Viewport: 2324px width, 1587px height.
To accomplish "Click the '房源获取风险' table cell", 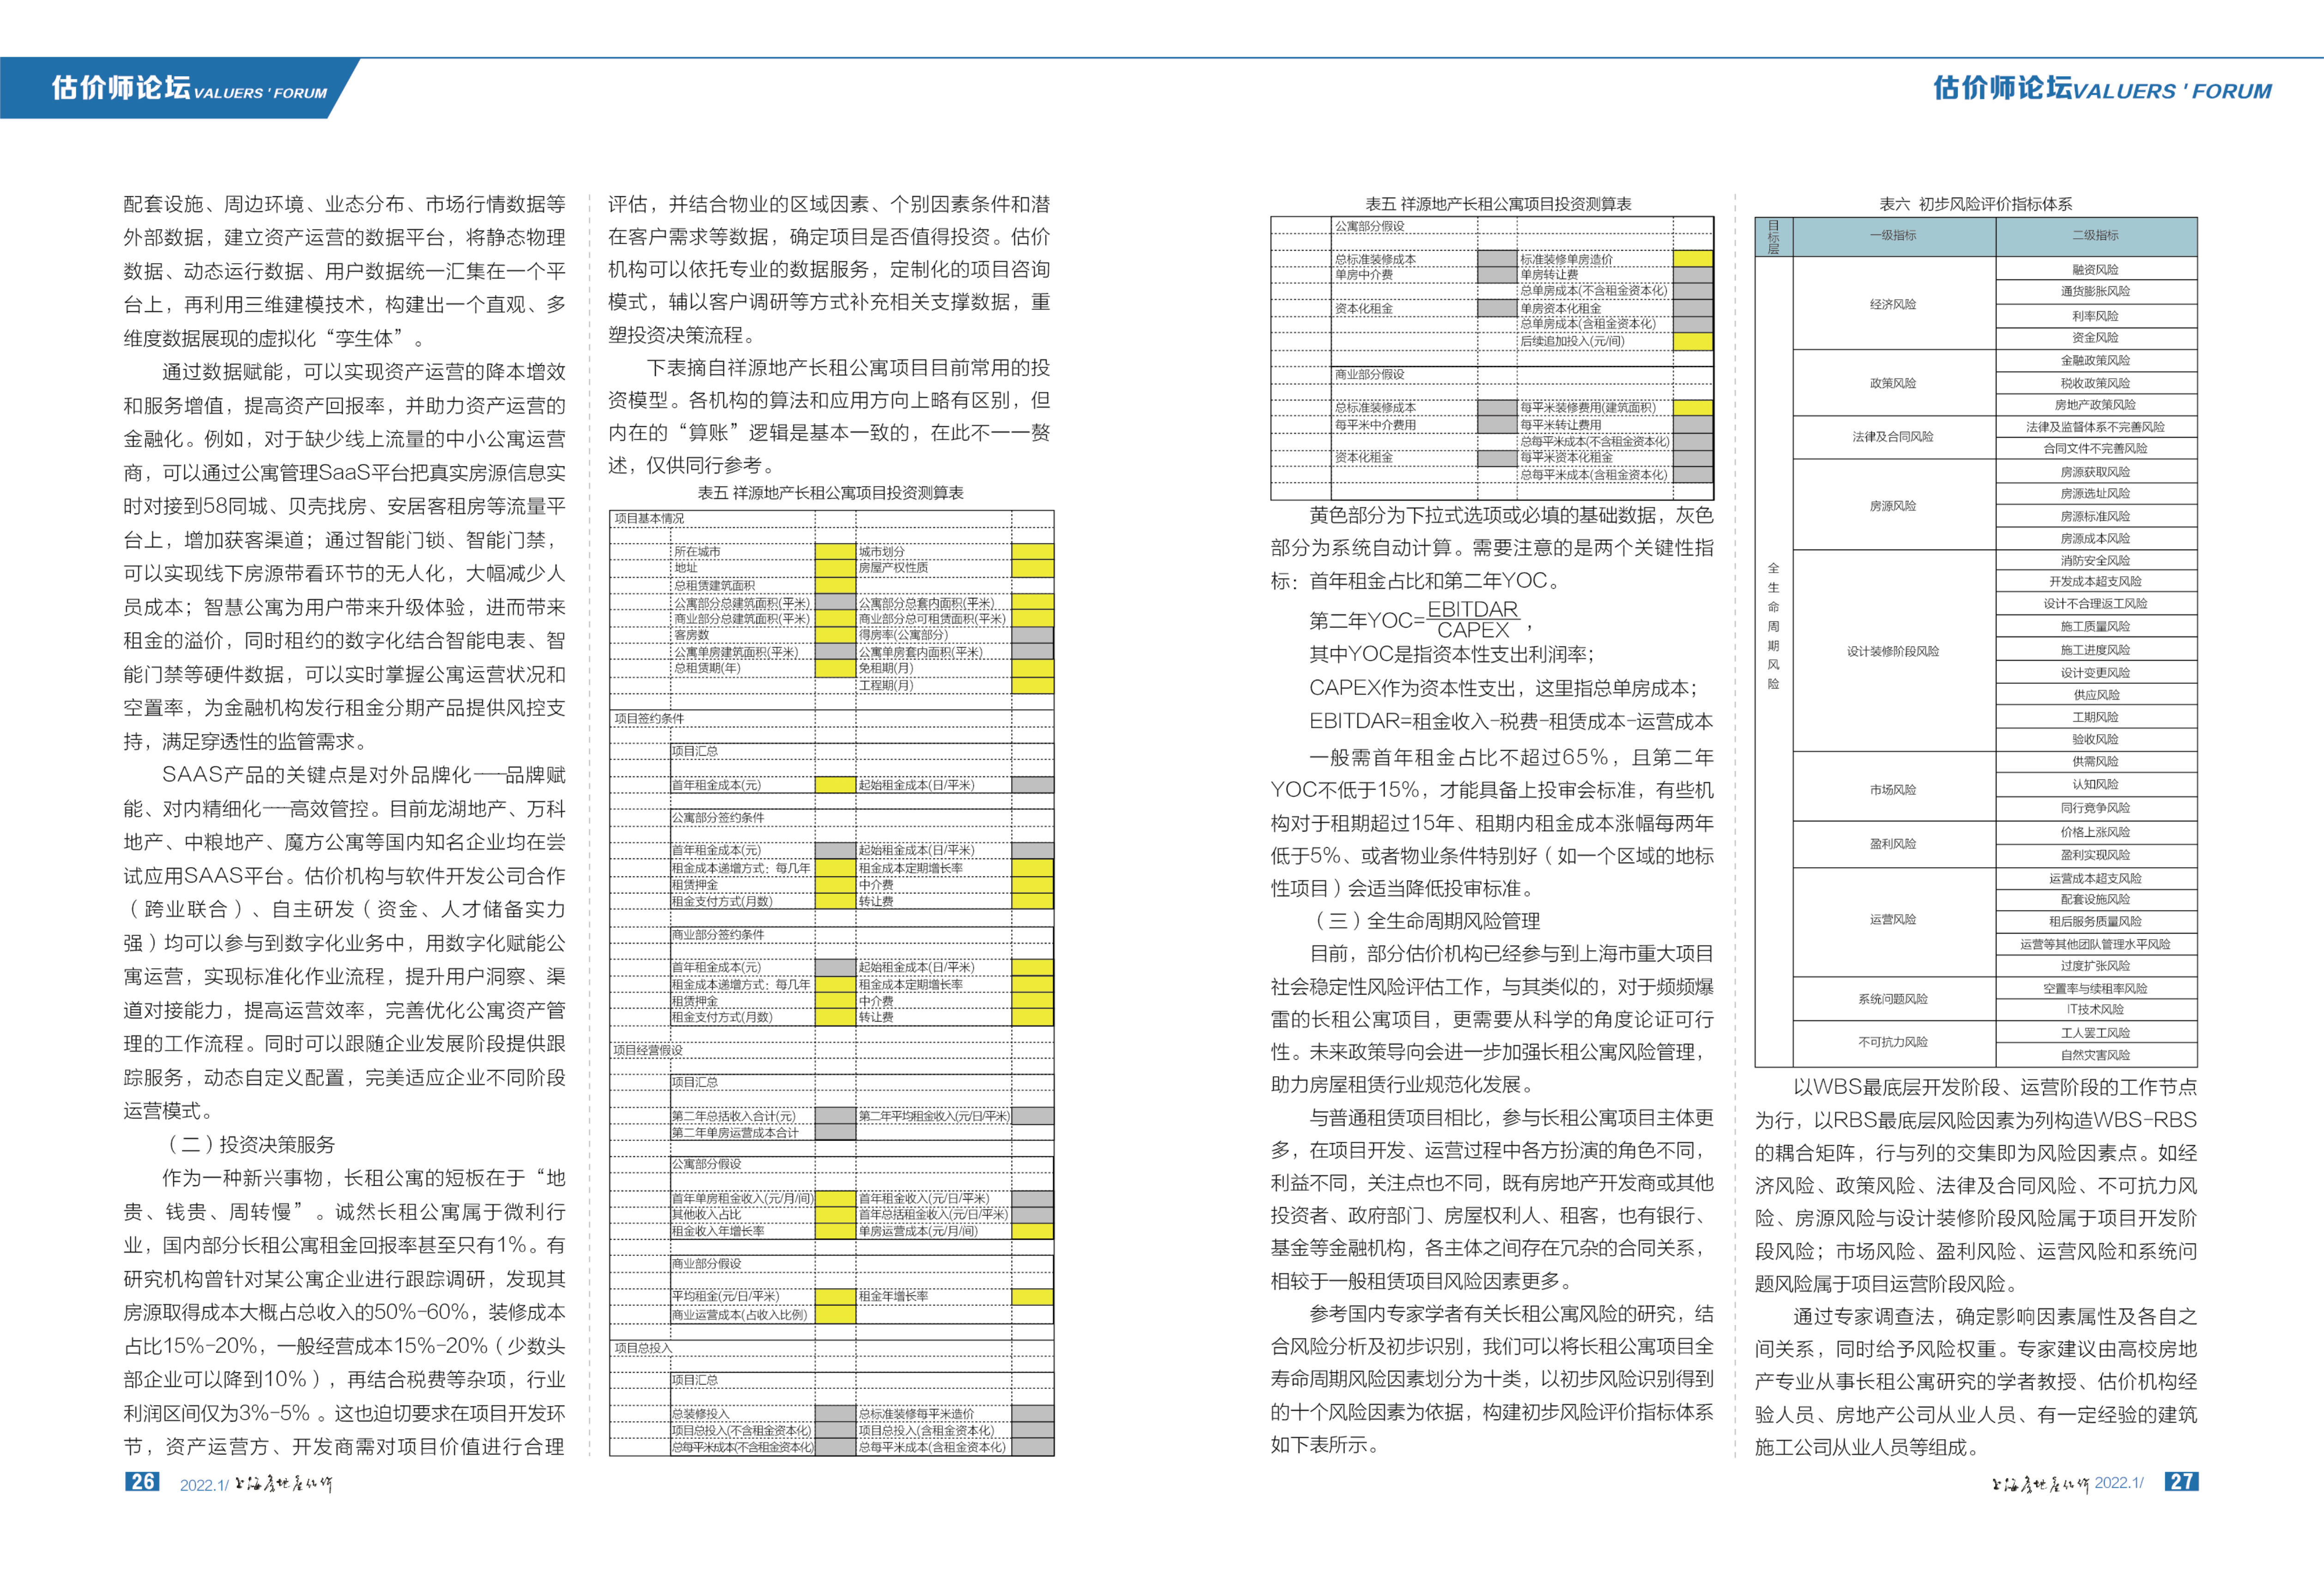I will click(2096, 471).
